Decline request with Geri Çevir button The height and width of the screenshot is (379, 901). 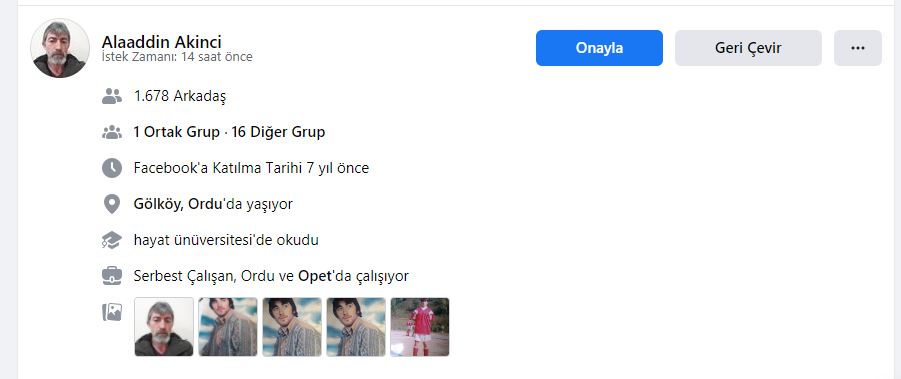click(748, 48)
